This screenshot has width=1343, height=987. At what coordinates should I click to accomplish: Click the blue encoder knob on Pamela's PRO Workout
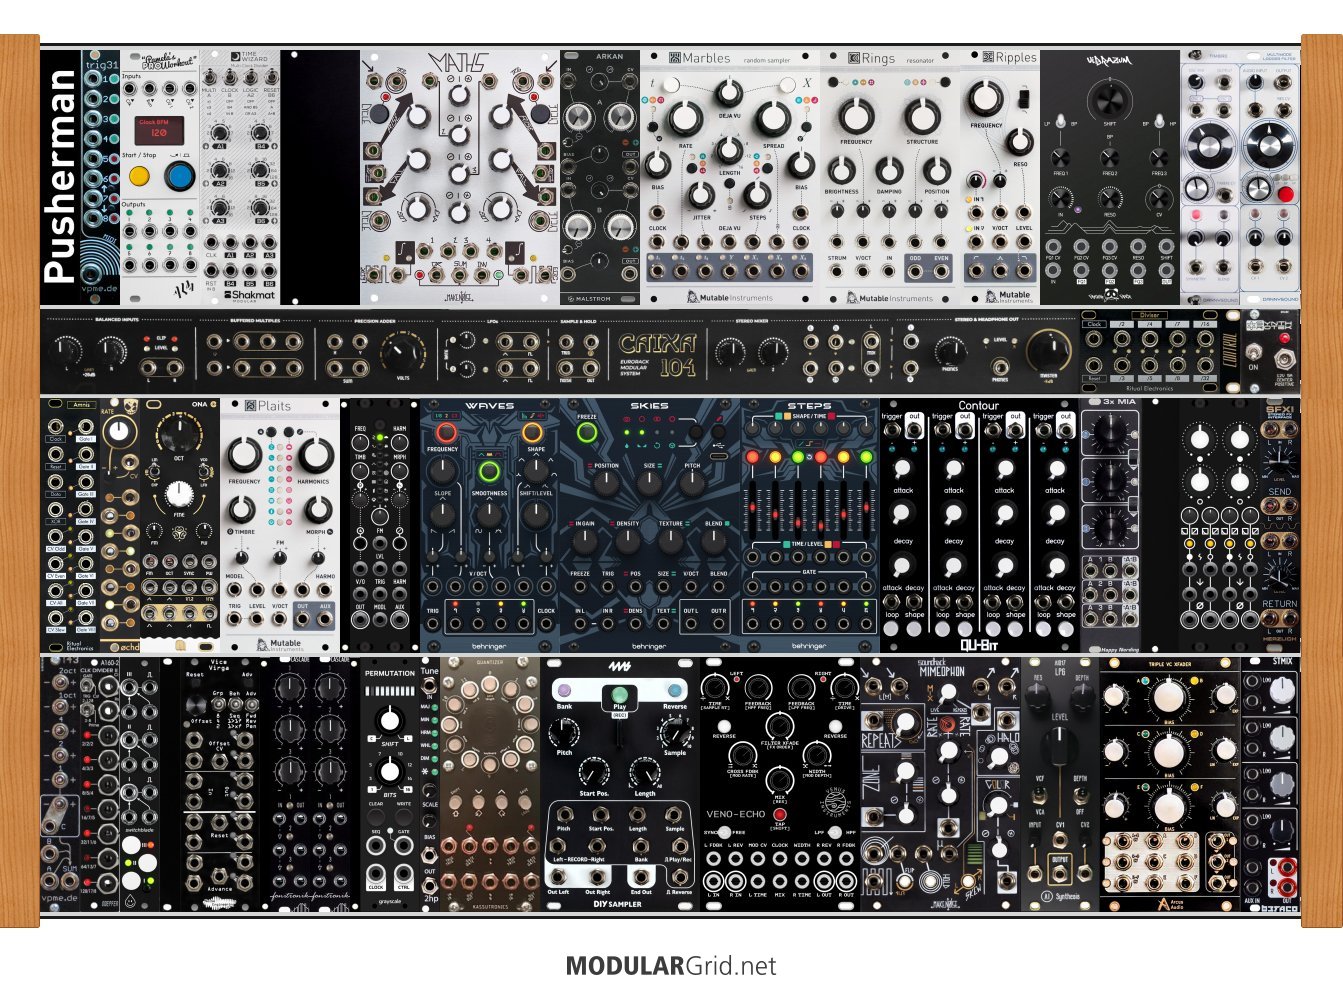pos(179,177)
